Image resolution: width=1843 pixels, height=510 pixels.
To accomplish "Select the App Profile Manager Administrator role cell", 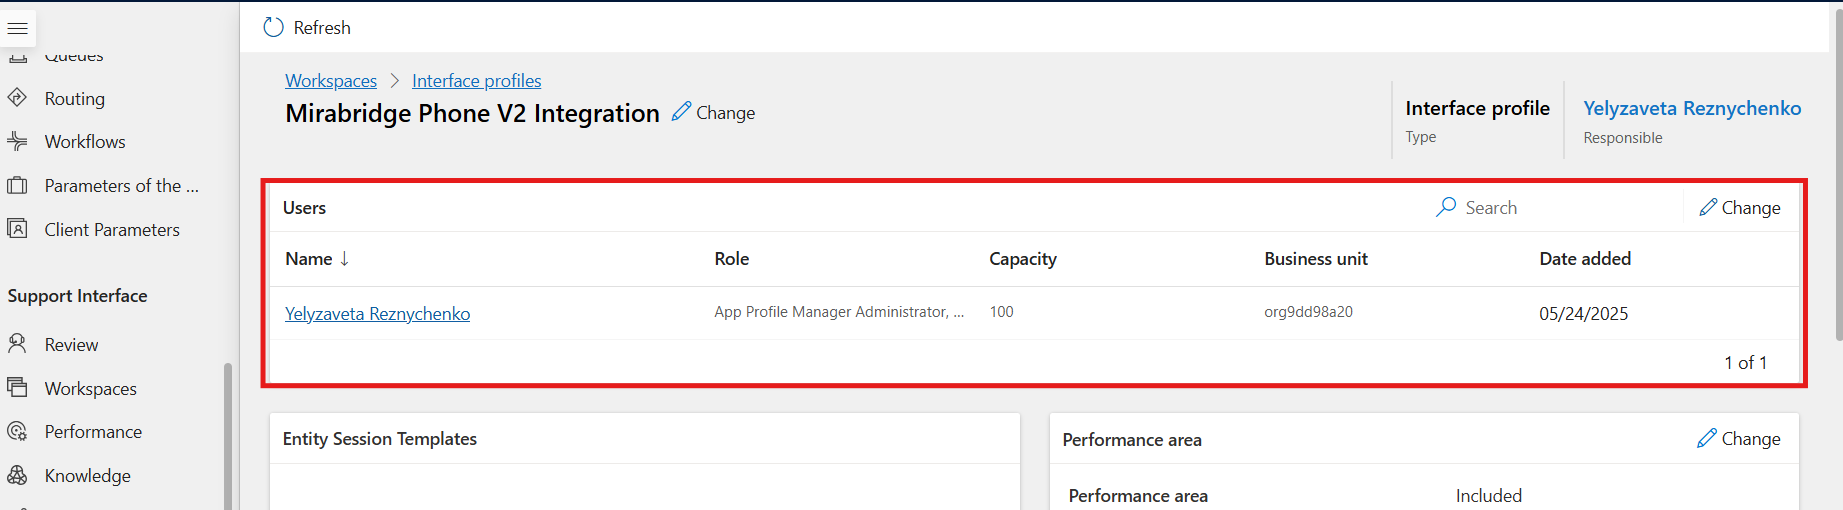I will click(839, 312).
